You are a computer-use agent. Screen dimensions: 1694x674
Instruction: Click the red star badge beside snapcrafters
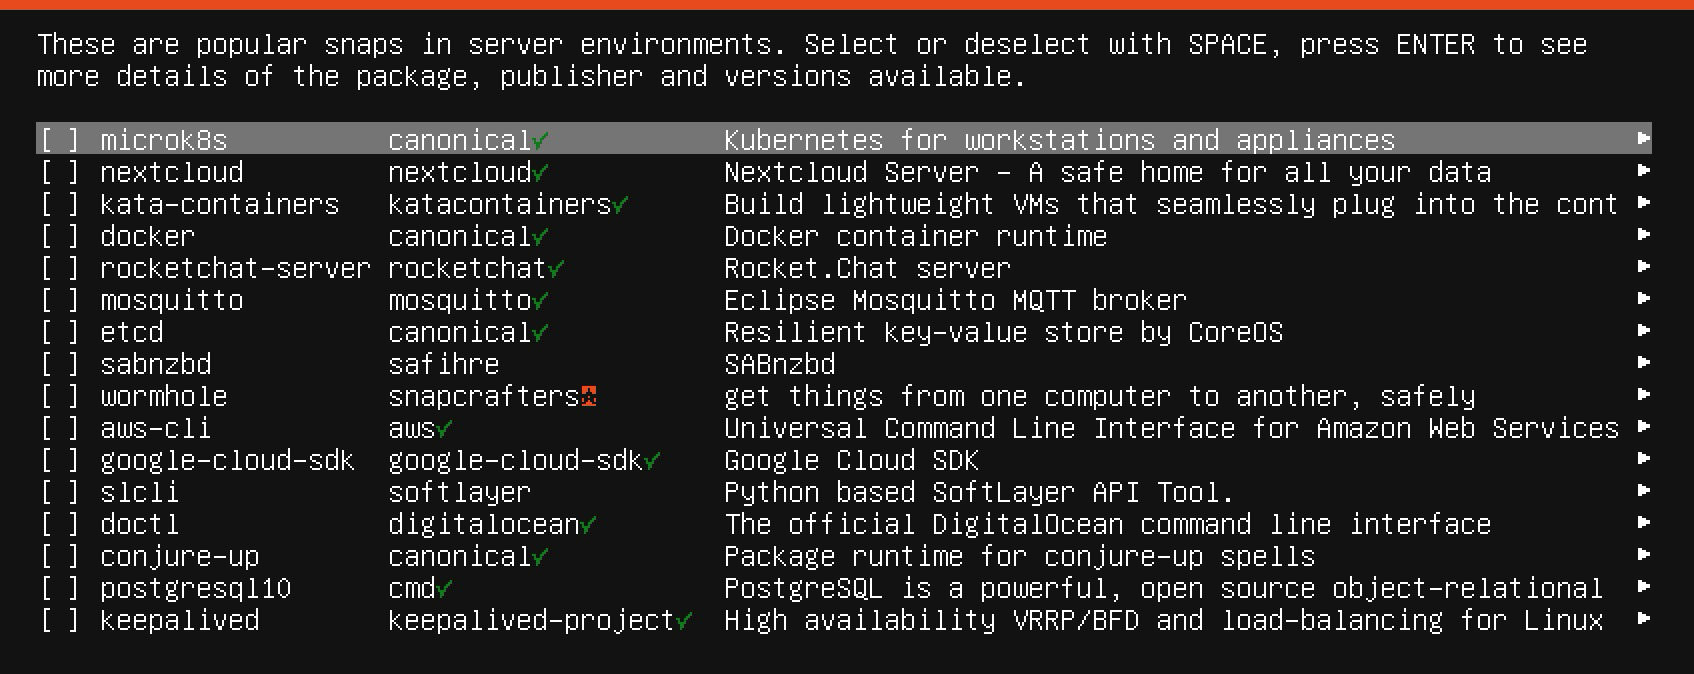pyautogui.click(x=589, y=397)
